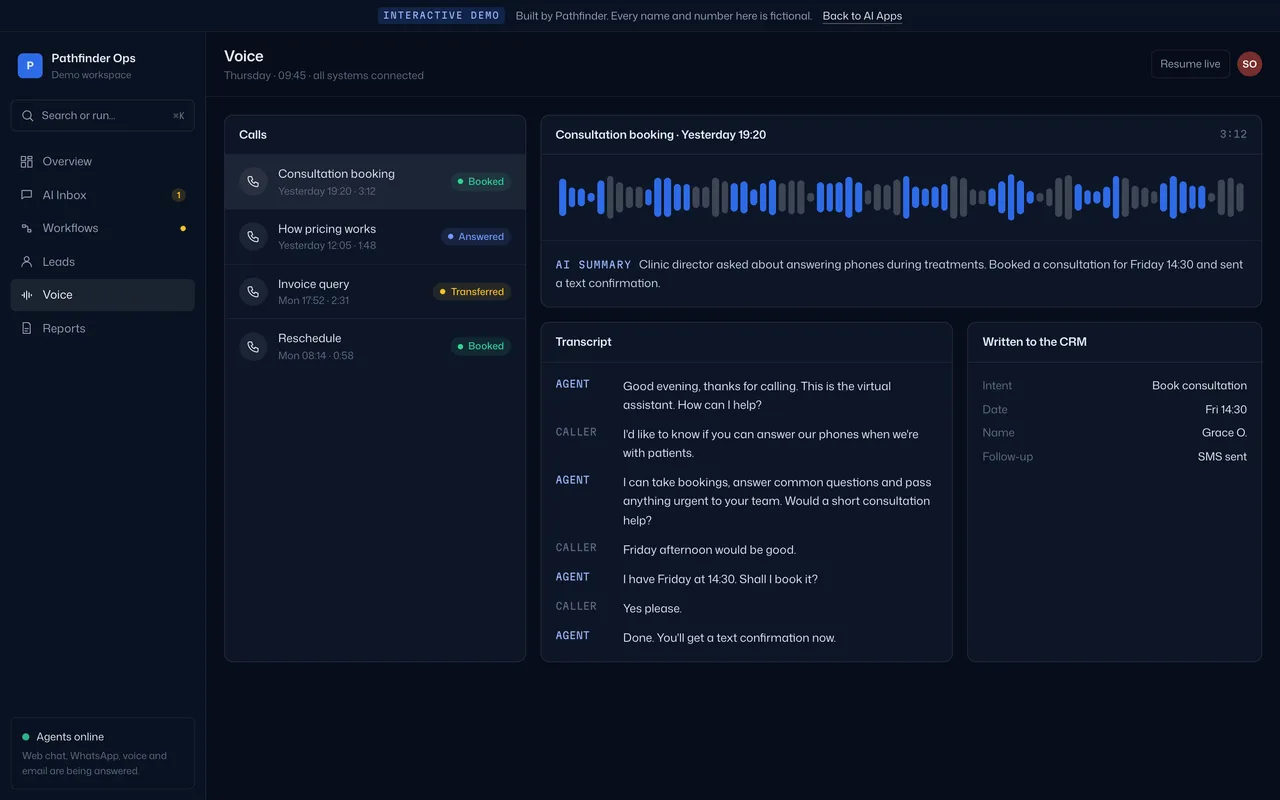Viewport: 1280px width, 800px height.
Task: Click the Pathfinder Ops "P" logo icon
Action: [x=30, y=66]
